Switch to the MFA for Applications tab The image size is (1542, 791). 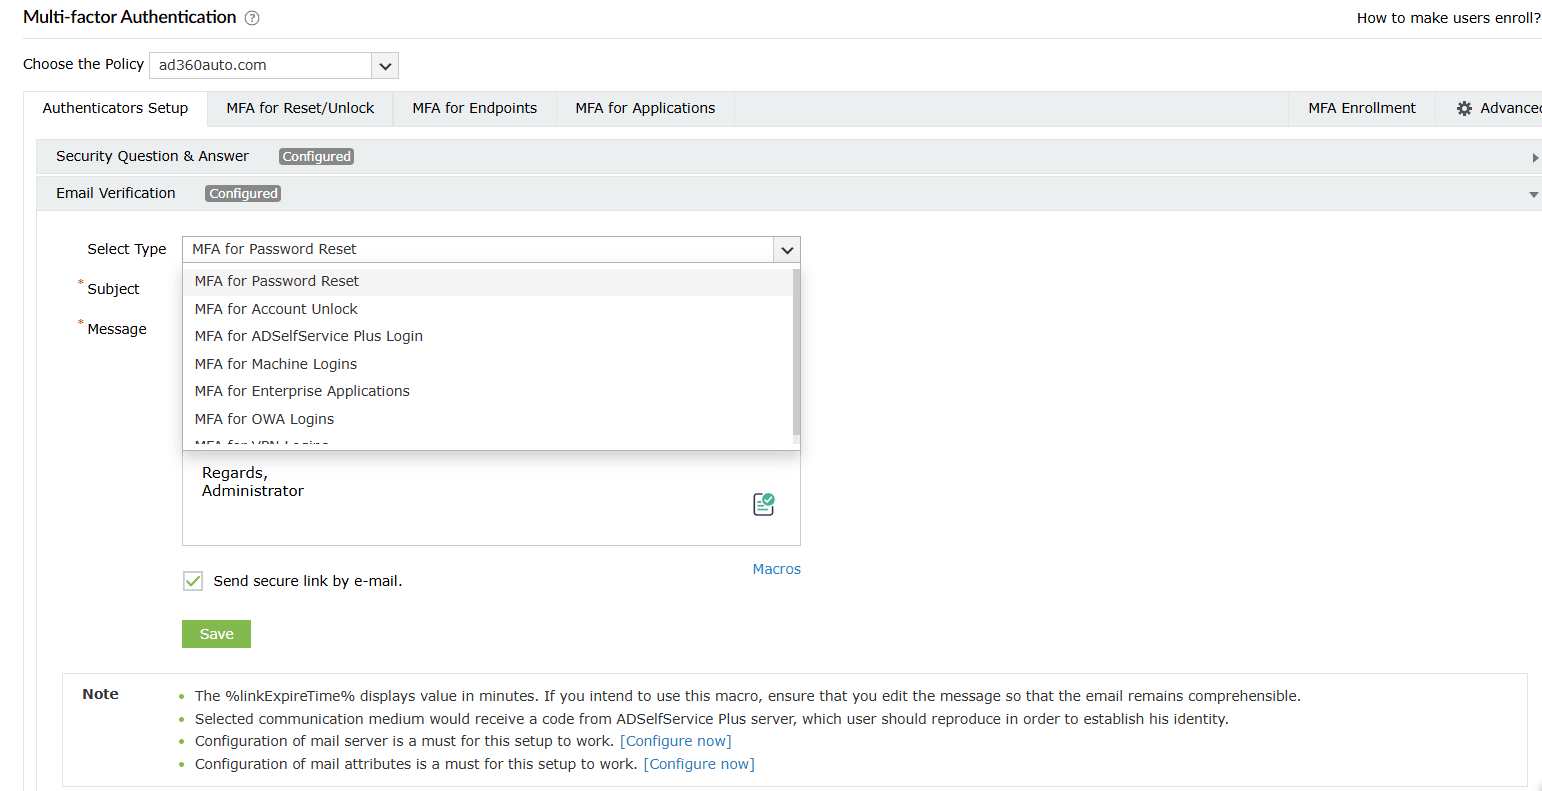pos(644,108)
